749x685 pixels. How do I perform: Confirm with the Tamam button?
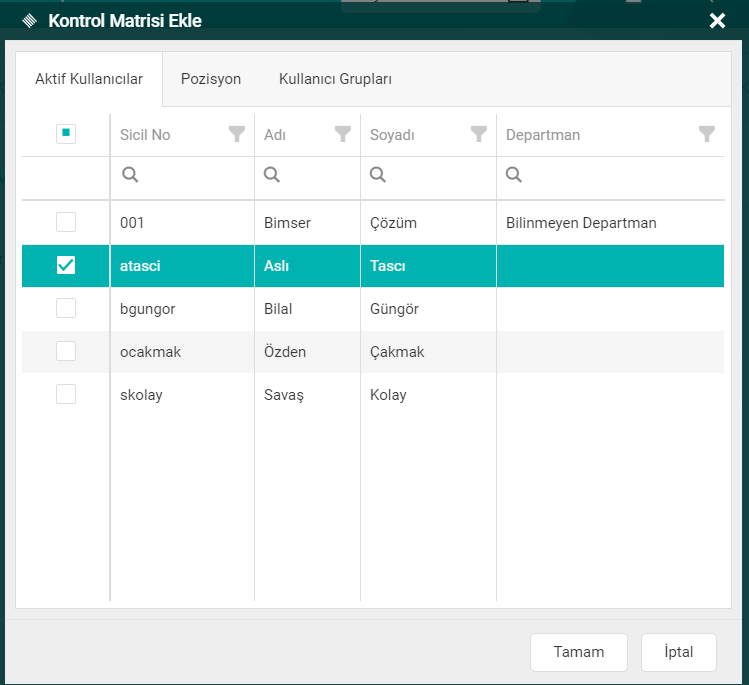(579, 652)
